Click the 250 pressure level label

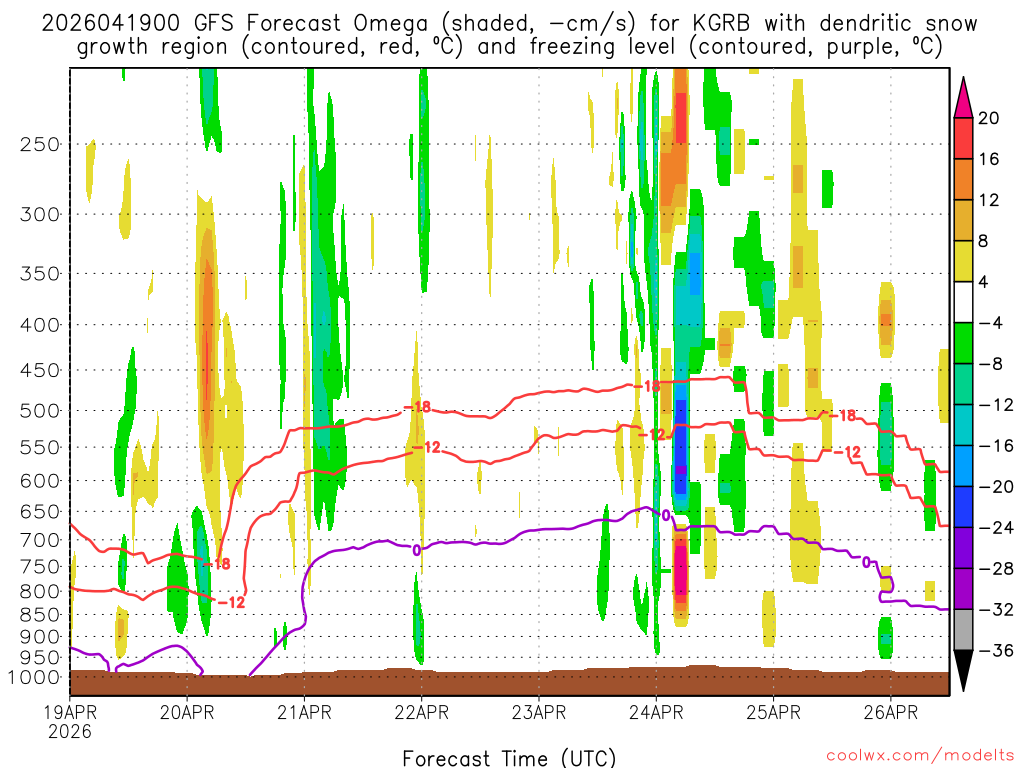(x=40, y=144)
